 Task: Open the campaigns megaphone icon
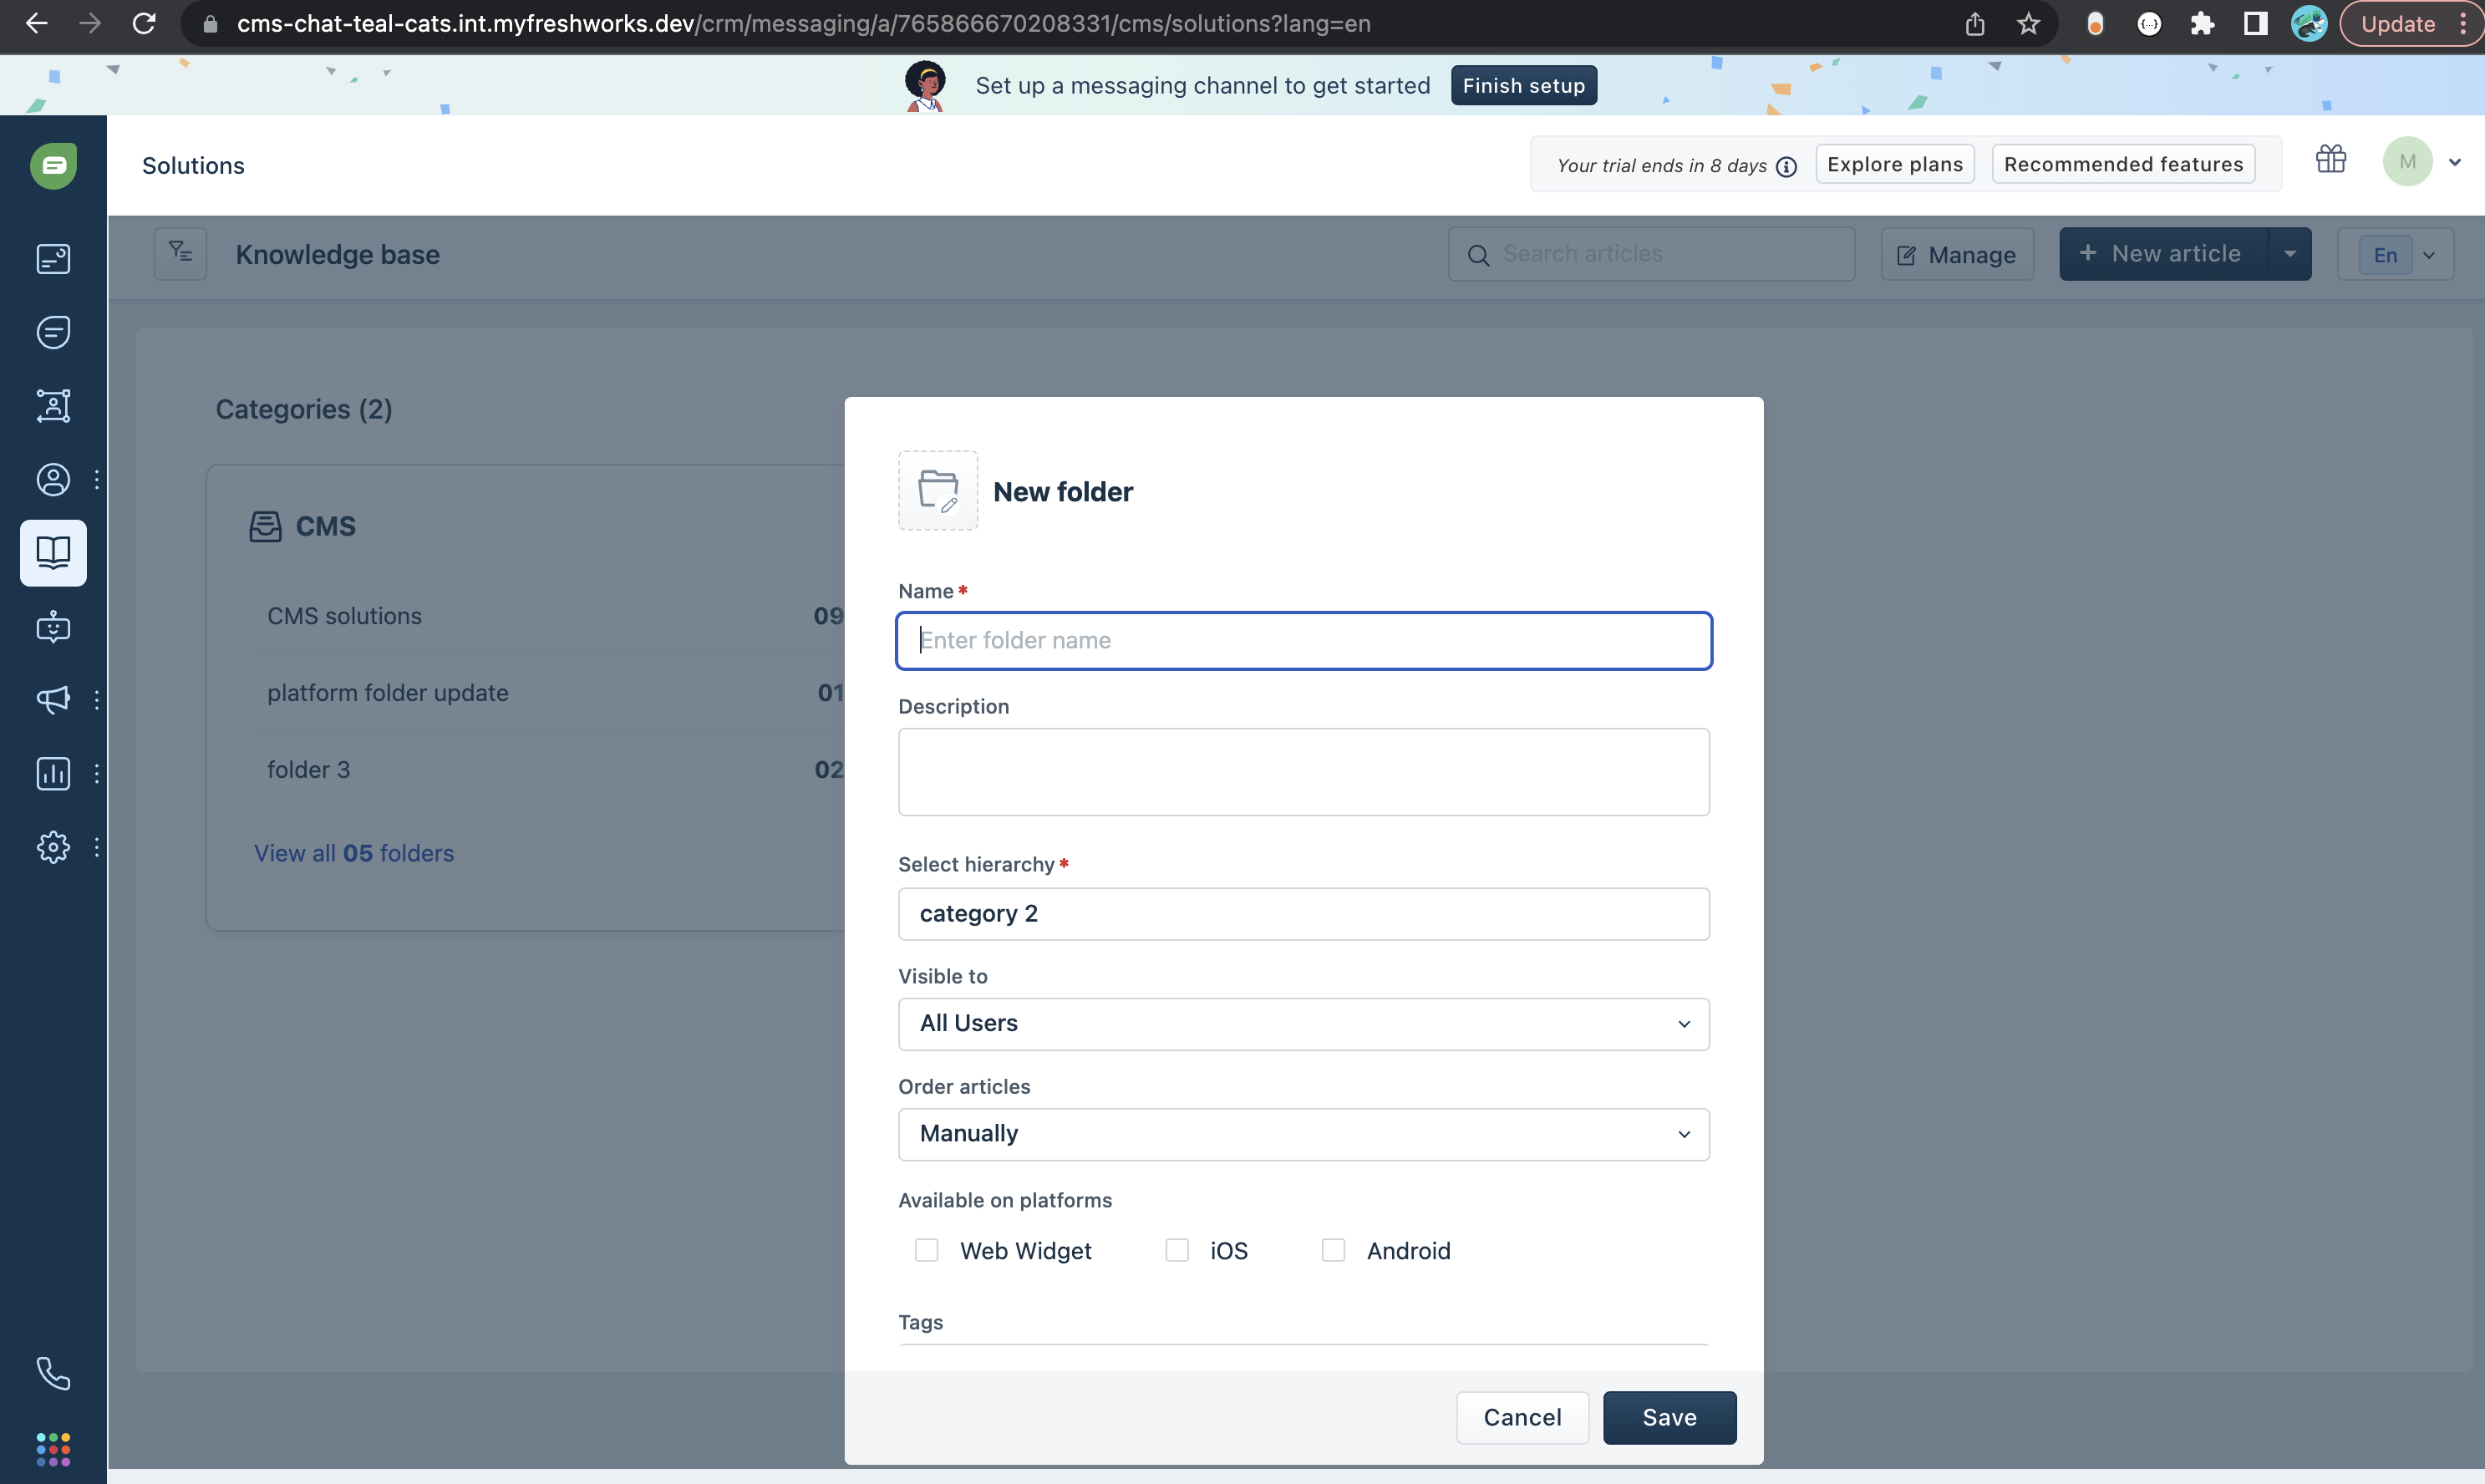pyautogui.click(x=53, y=699)
